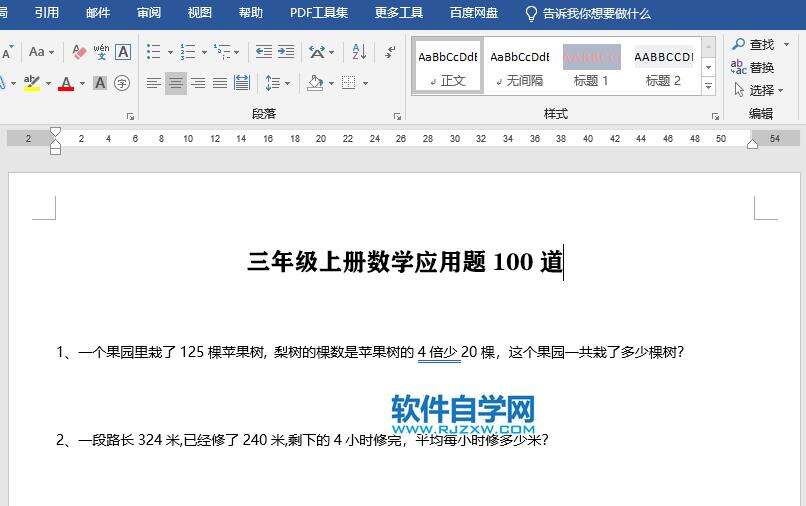Open the Phonetic Guide (wén) tool
The image size is (806, 506).
[x=101, y=52]
